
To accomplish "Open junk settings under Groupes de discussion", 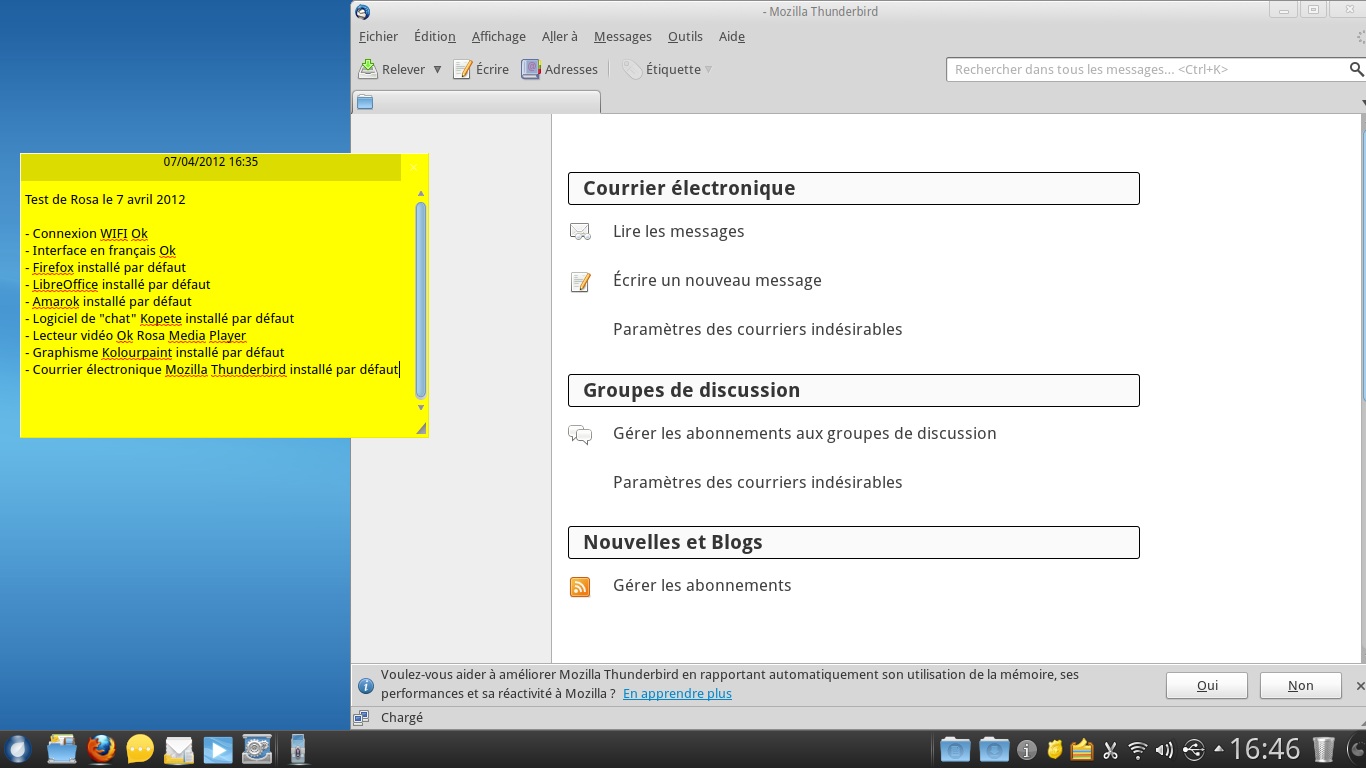I will 758,482.
